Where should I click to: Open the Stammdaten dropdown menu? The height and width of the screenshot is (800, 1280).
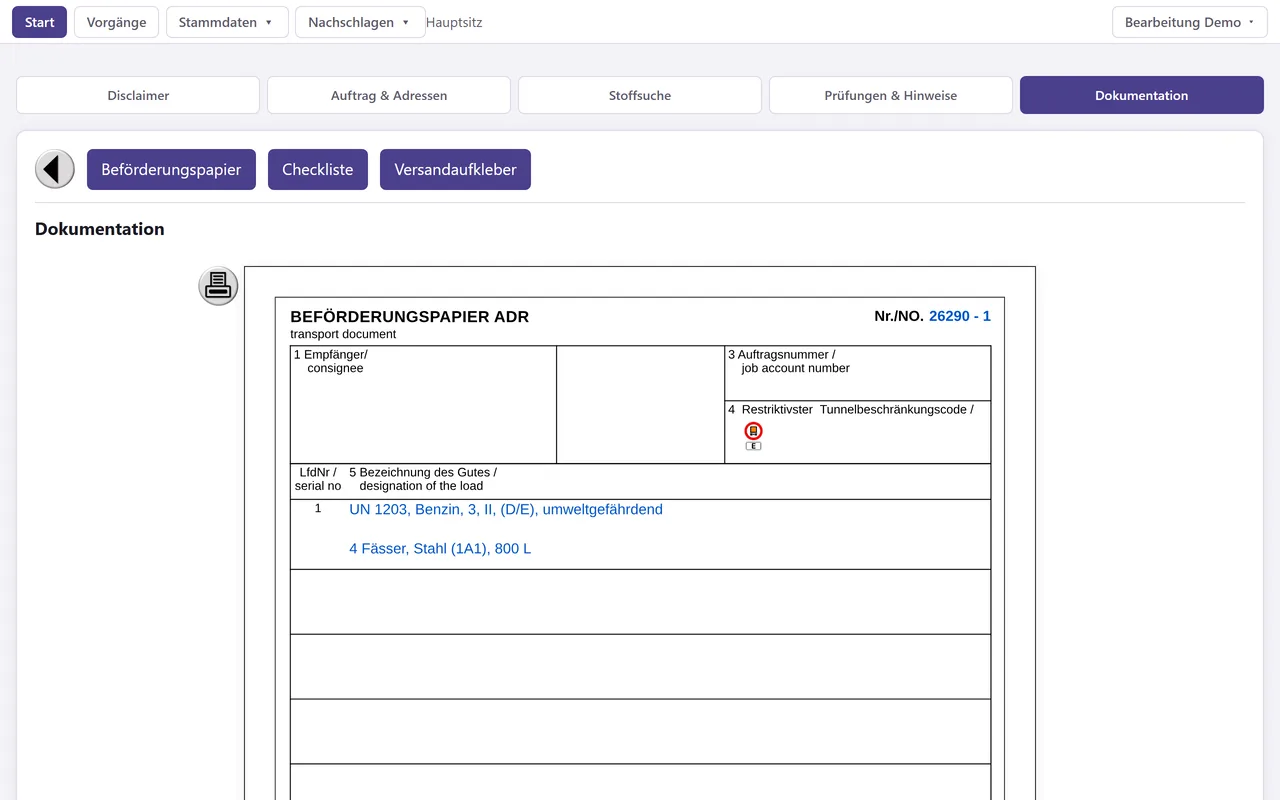[227, 22]
